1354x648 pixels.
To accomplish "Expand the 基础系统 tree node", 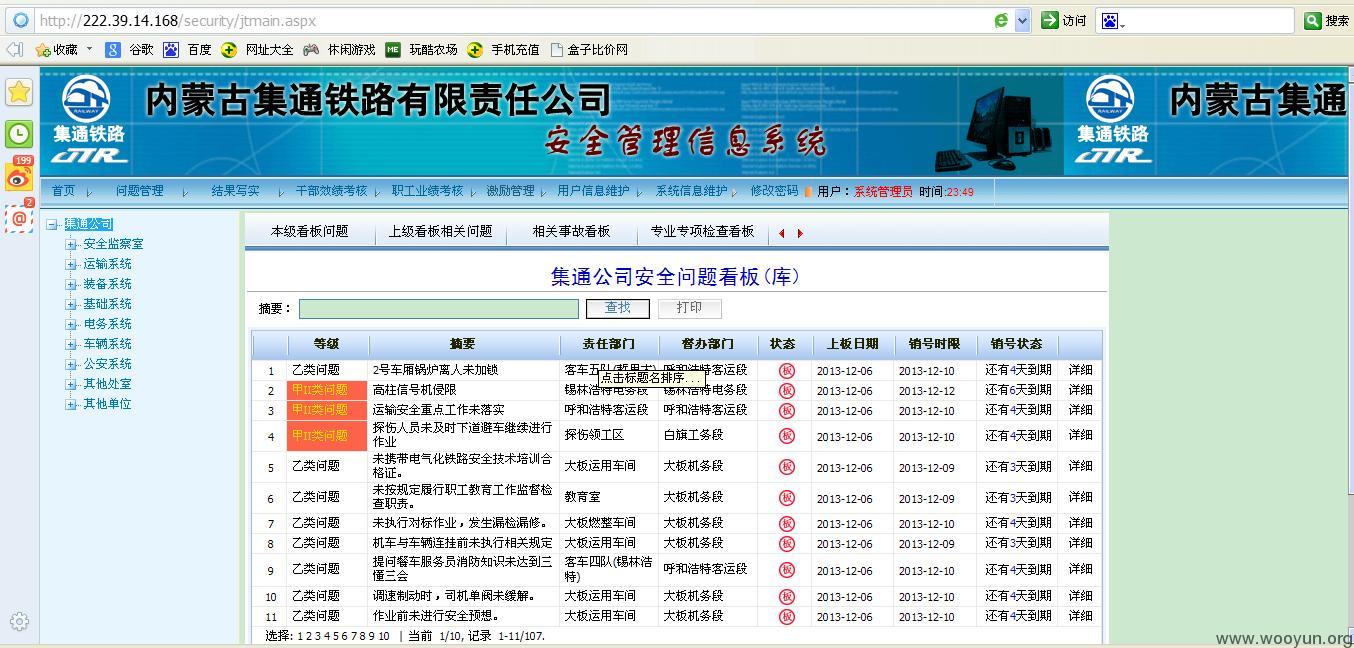I will pos(71,305).
